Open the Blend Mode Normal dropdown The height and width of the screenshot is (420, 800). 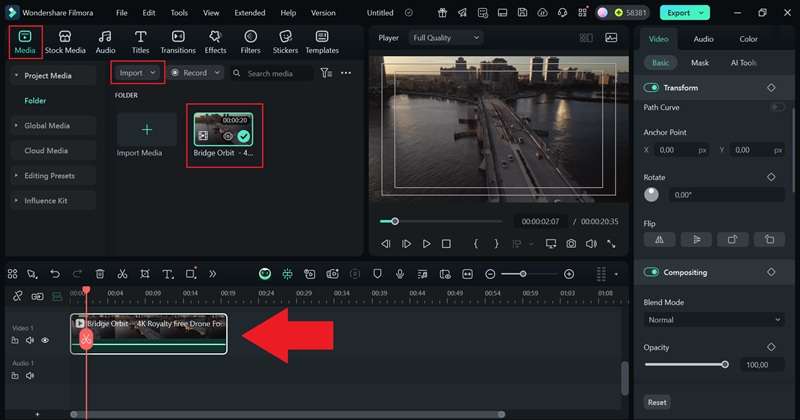coord(714,320)
